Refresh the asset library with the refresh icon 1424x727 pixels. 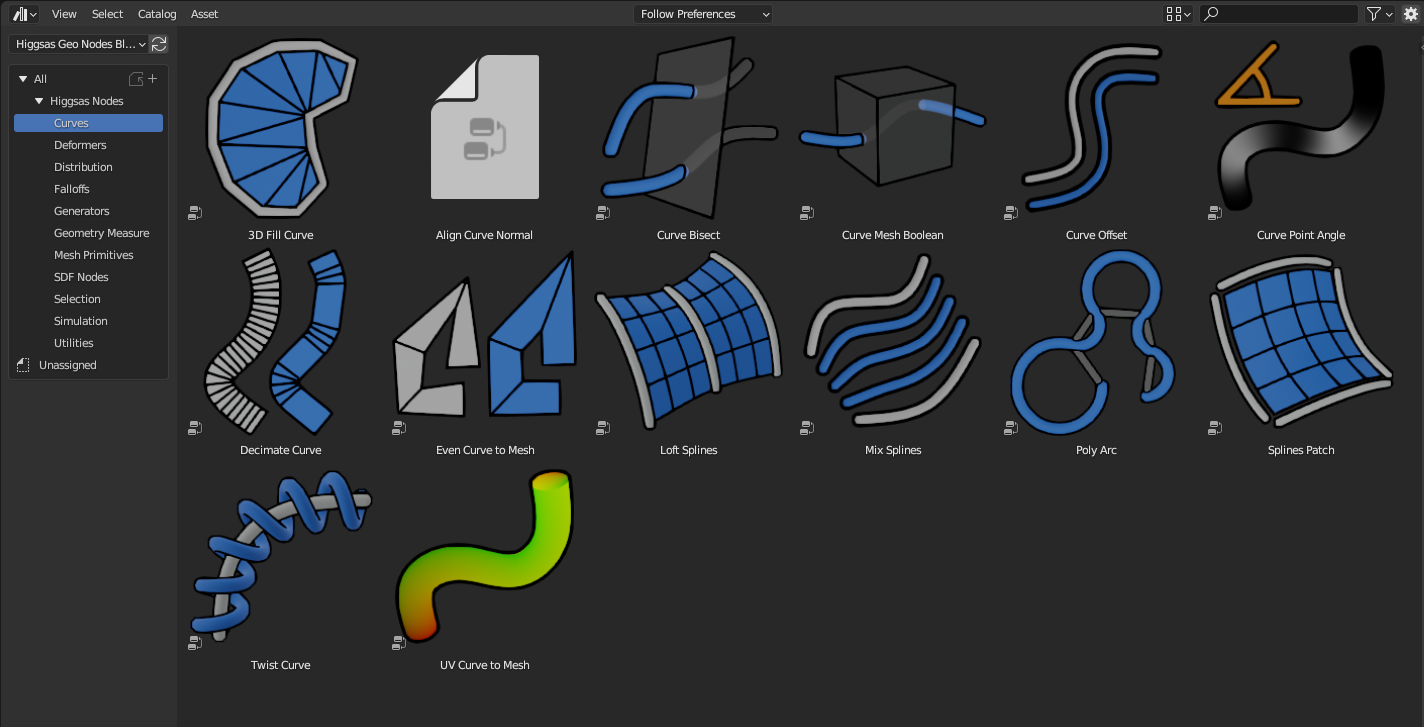158,44
